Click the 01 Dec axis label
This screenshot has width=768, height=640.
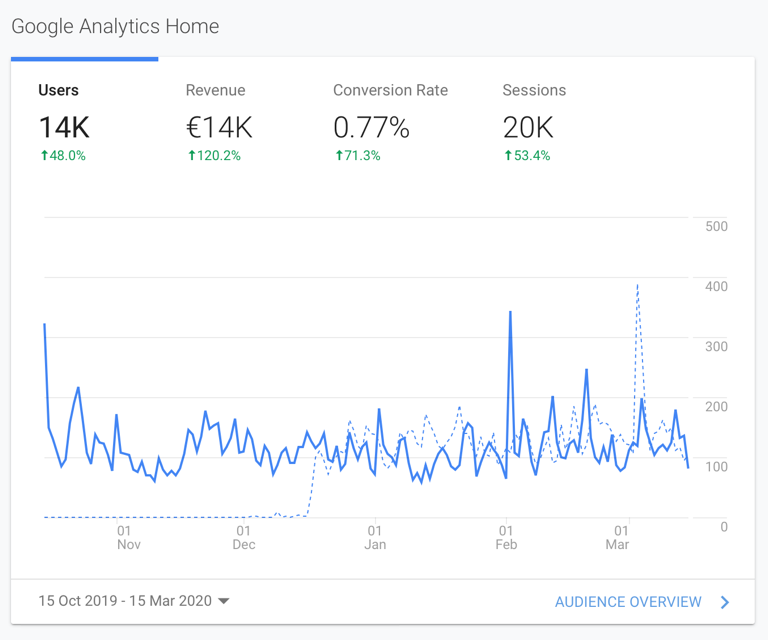(x=244, y=538)
